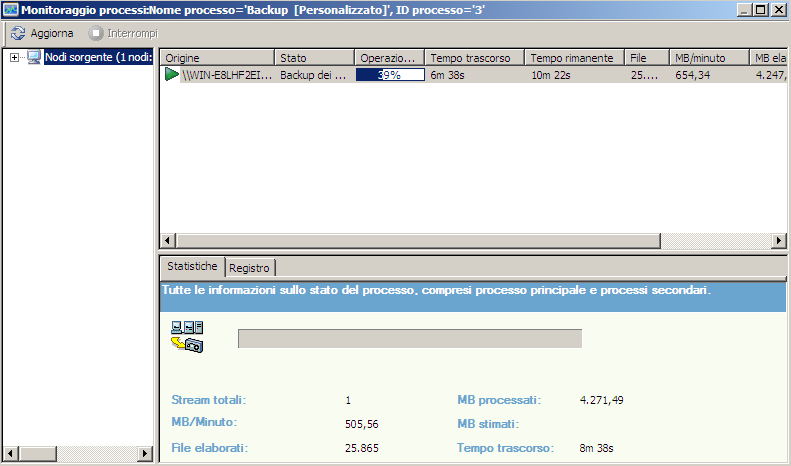Click the 'MB stimati:' label
The image size is (791, 466).
[x=488, y=424]
